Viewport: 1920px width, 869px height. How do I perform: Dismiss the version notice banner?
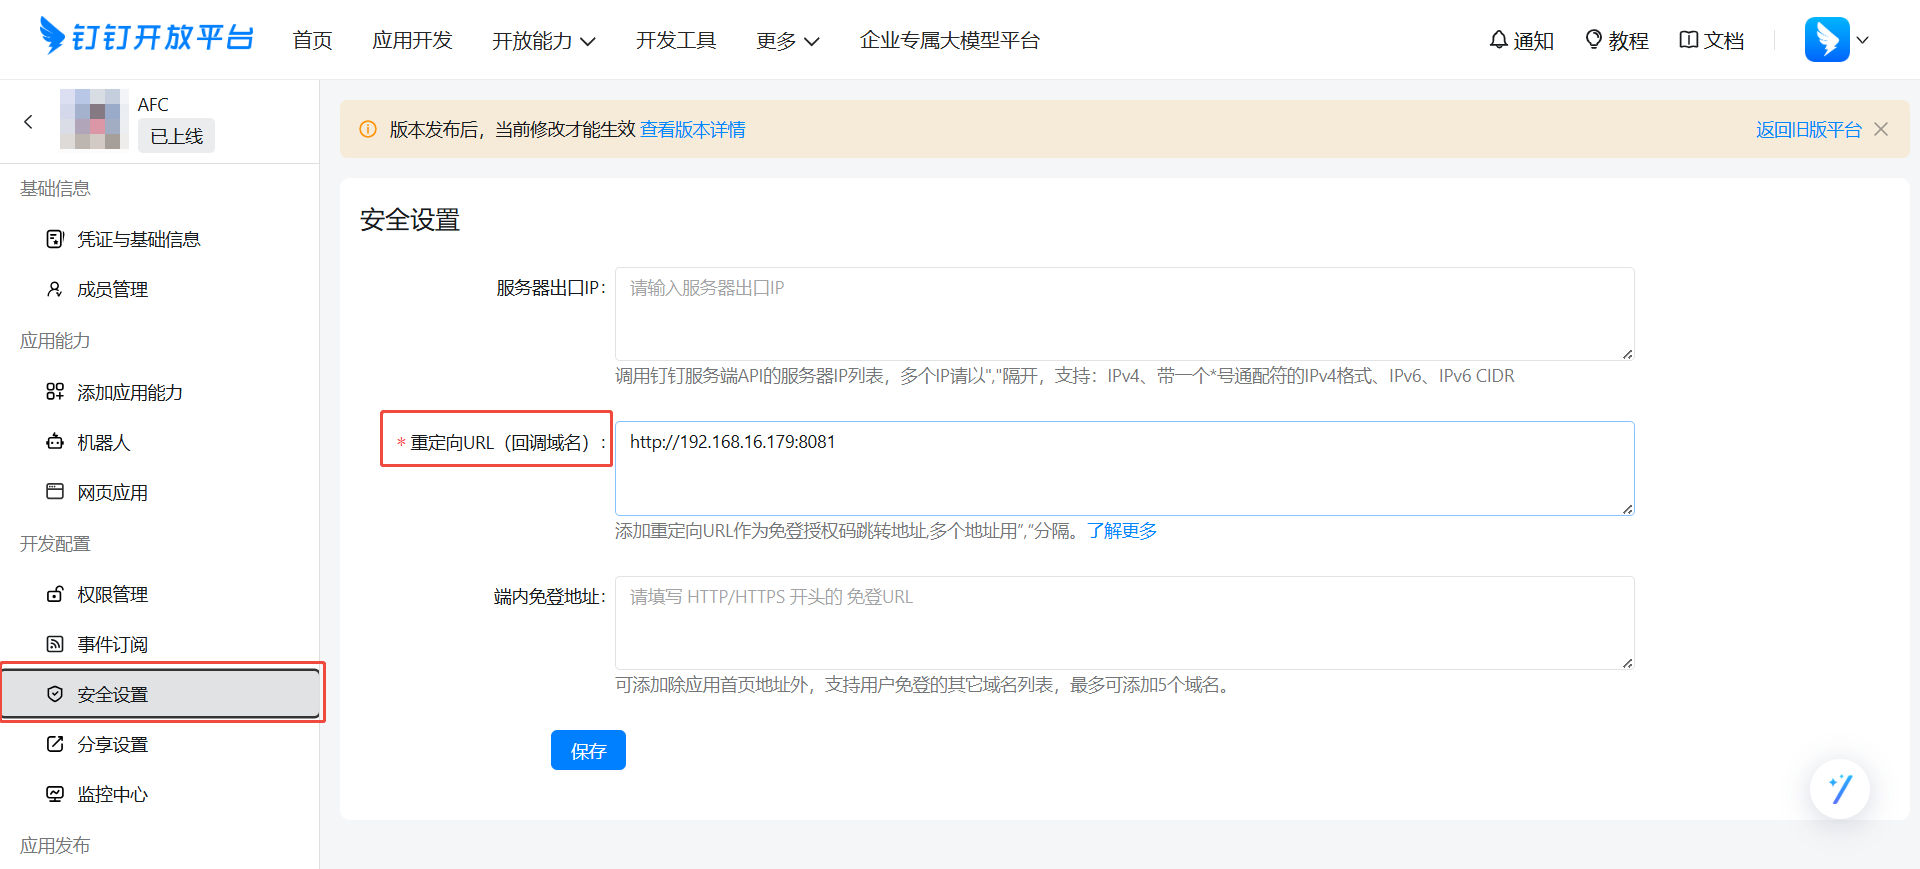coord(1881,130)
